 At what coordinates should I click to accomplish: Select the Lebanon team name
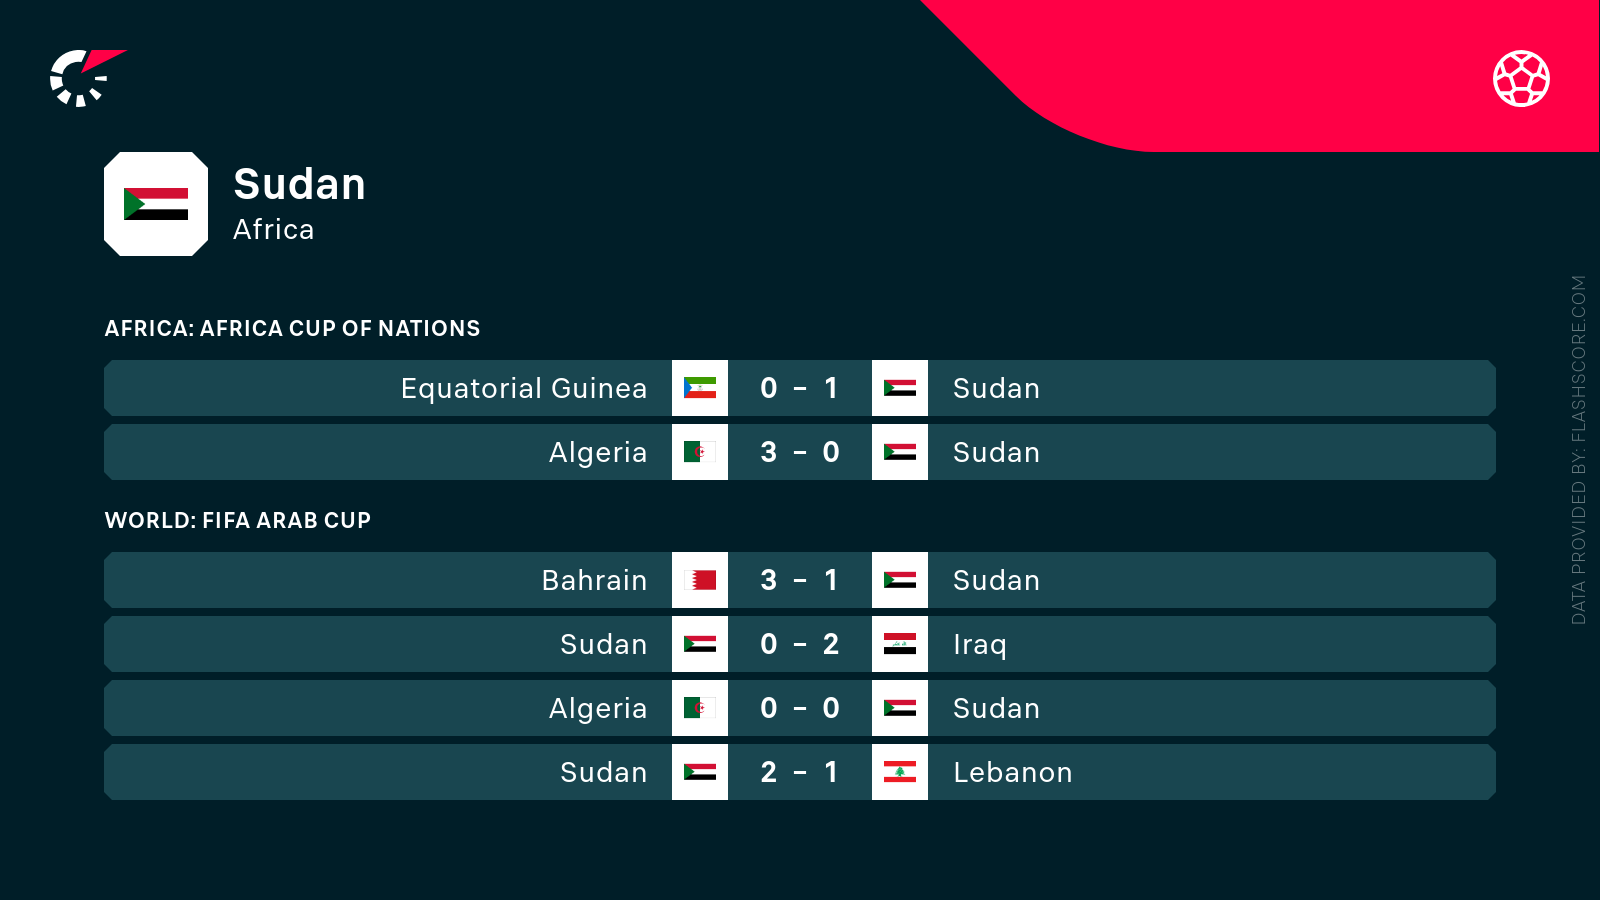click(1012, 772)
